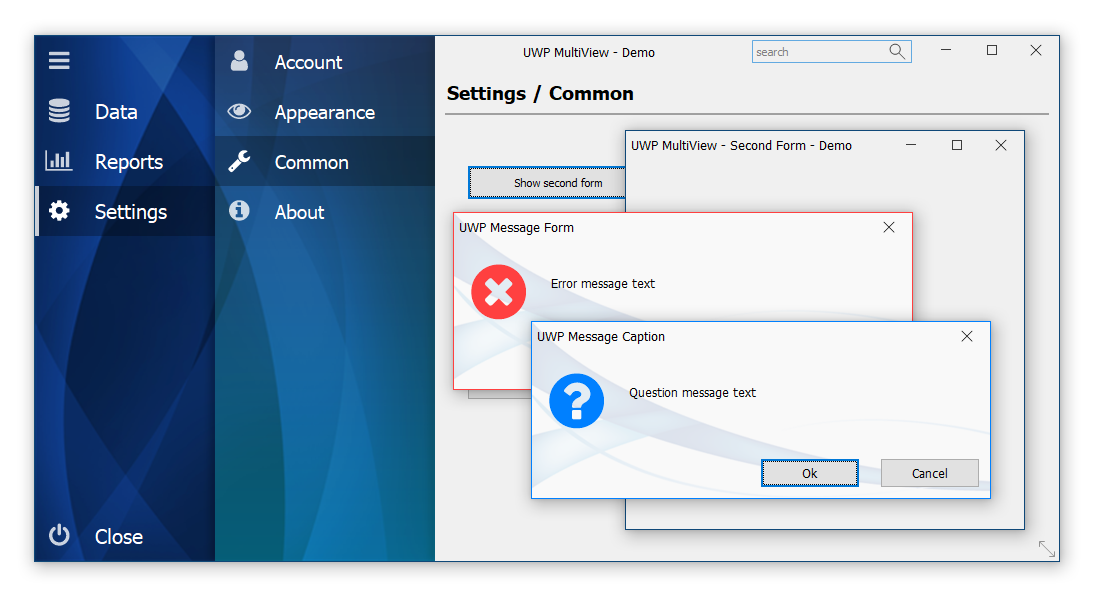Close the UWP Message Caption dialog

click(967, 336)
